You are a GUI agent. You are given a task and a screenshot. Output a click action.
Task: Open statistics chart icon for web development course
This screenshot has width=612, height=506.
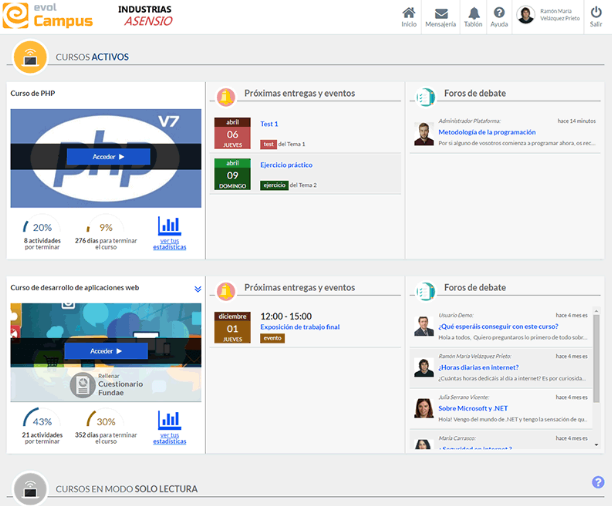point(170,421)
